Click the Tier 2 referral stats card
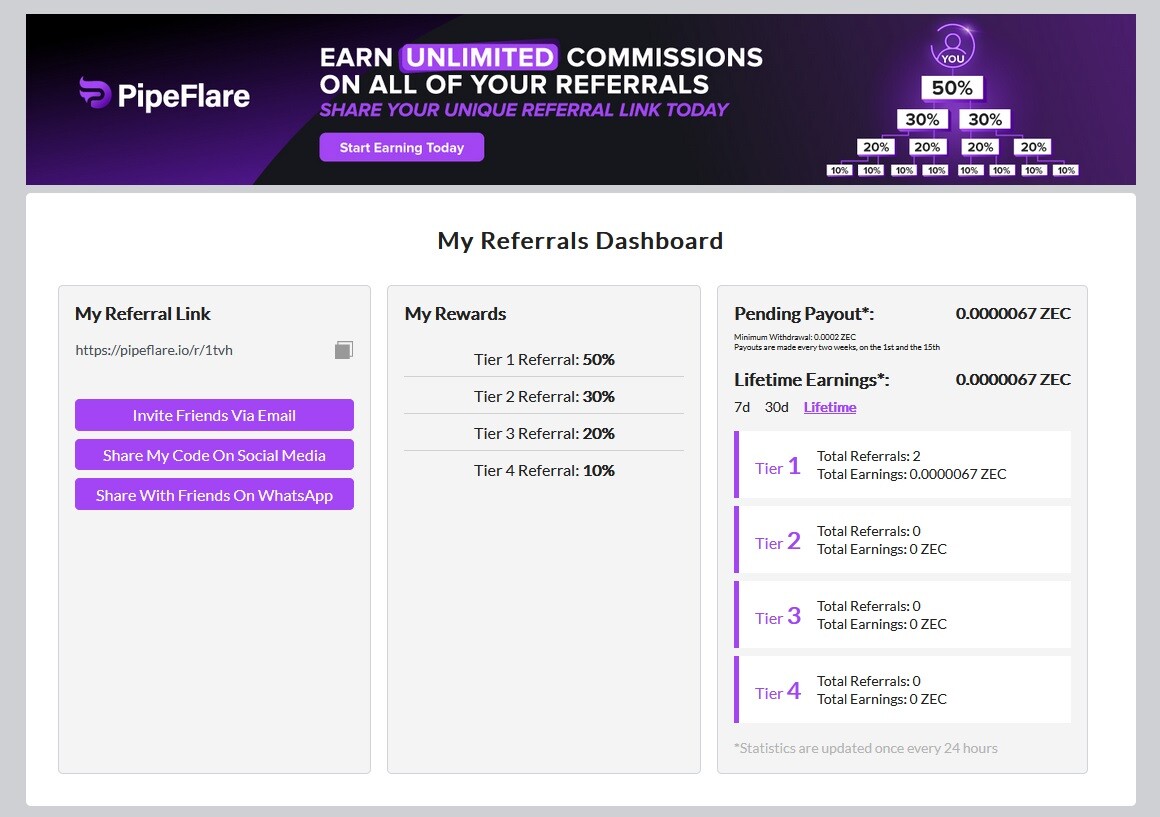 (903, 539)
